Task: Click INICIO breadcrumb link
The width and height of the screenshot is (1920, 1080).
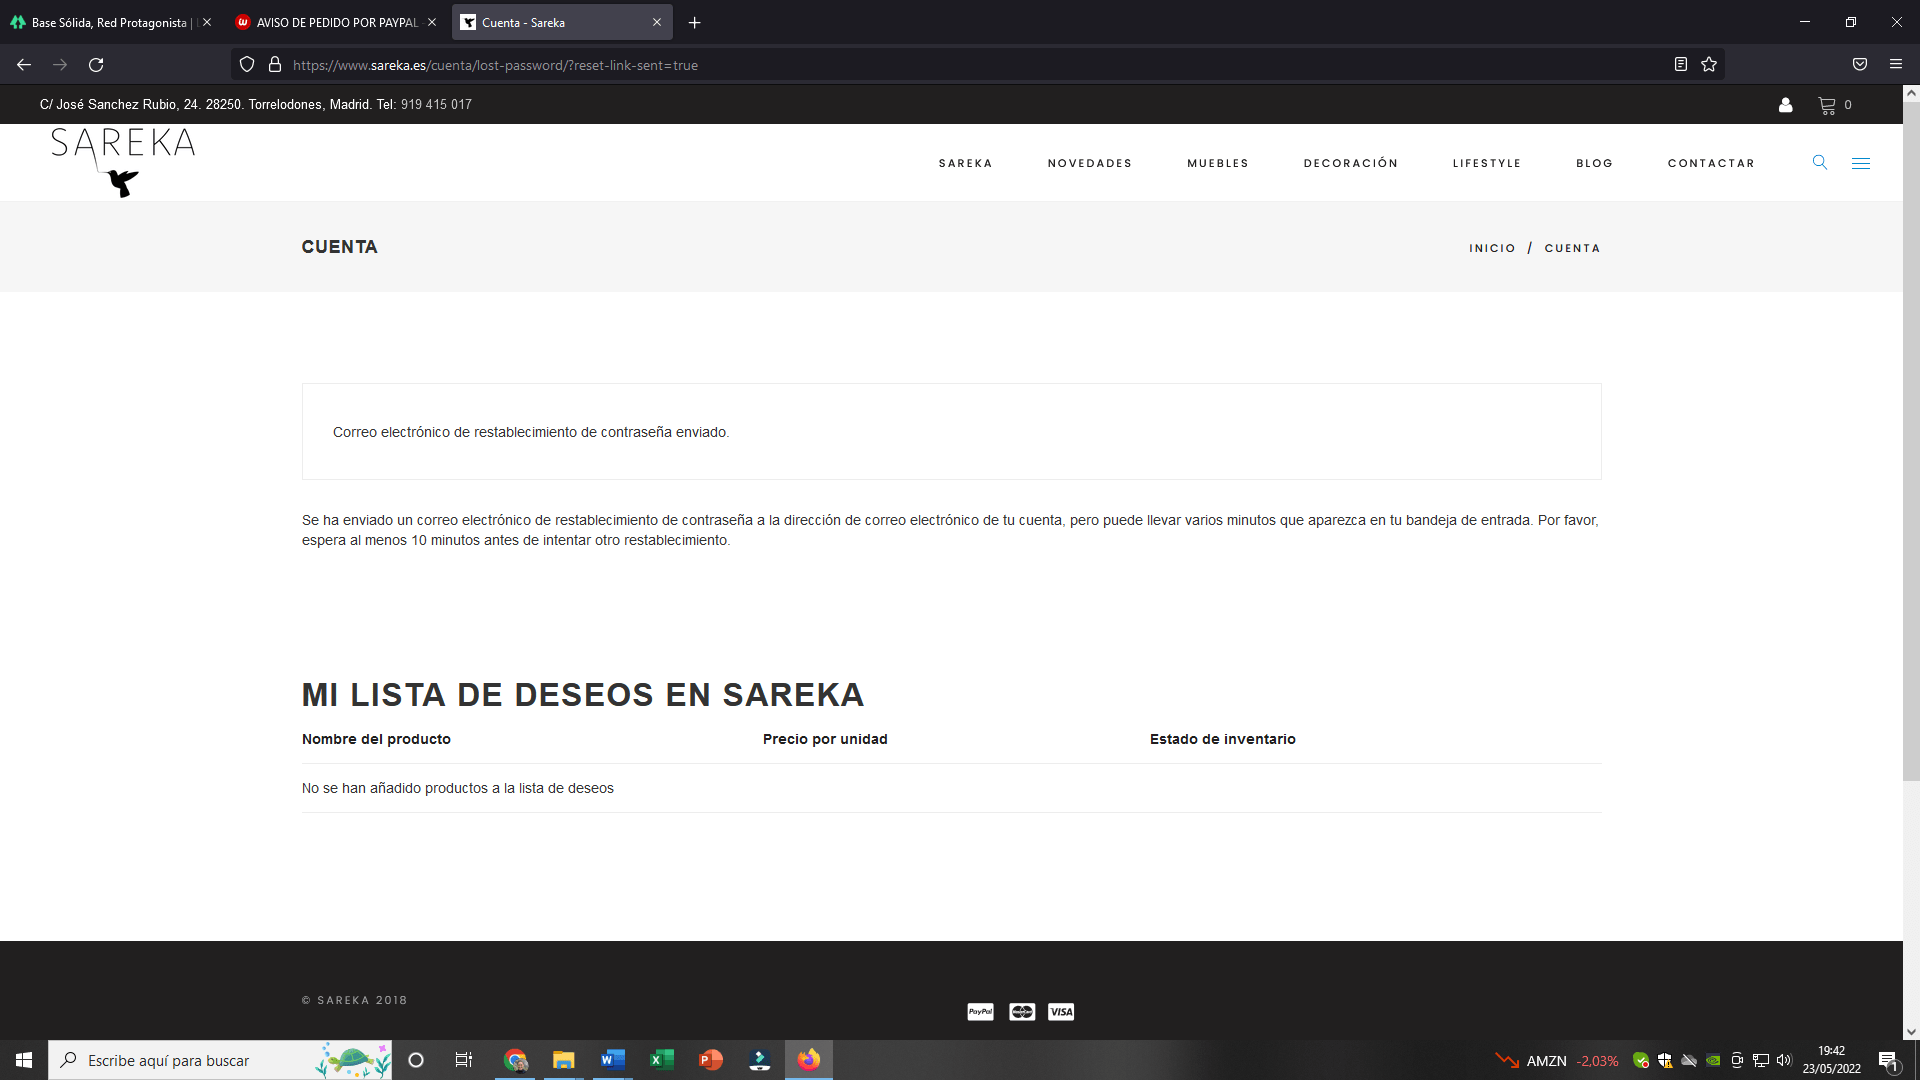Action: click(1492, 248)
